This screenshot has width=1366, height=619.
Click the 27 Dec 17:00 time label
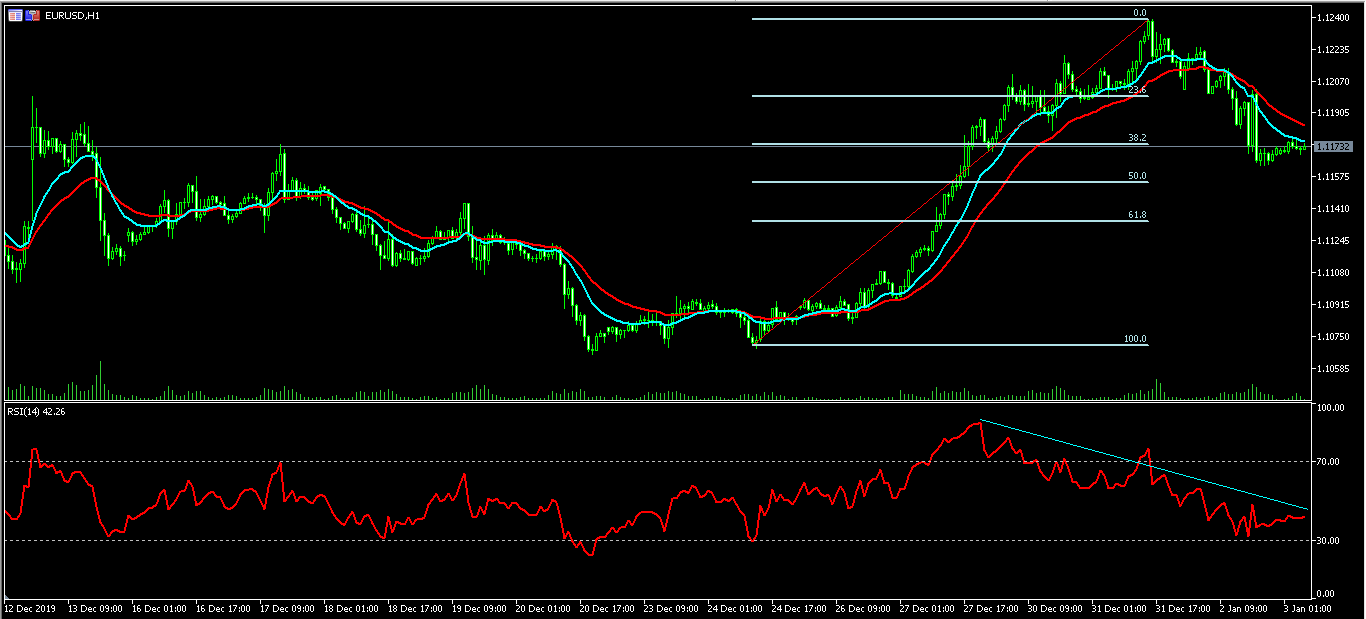(x=989, y=607)
